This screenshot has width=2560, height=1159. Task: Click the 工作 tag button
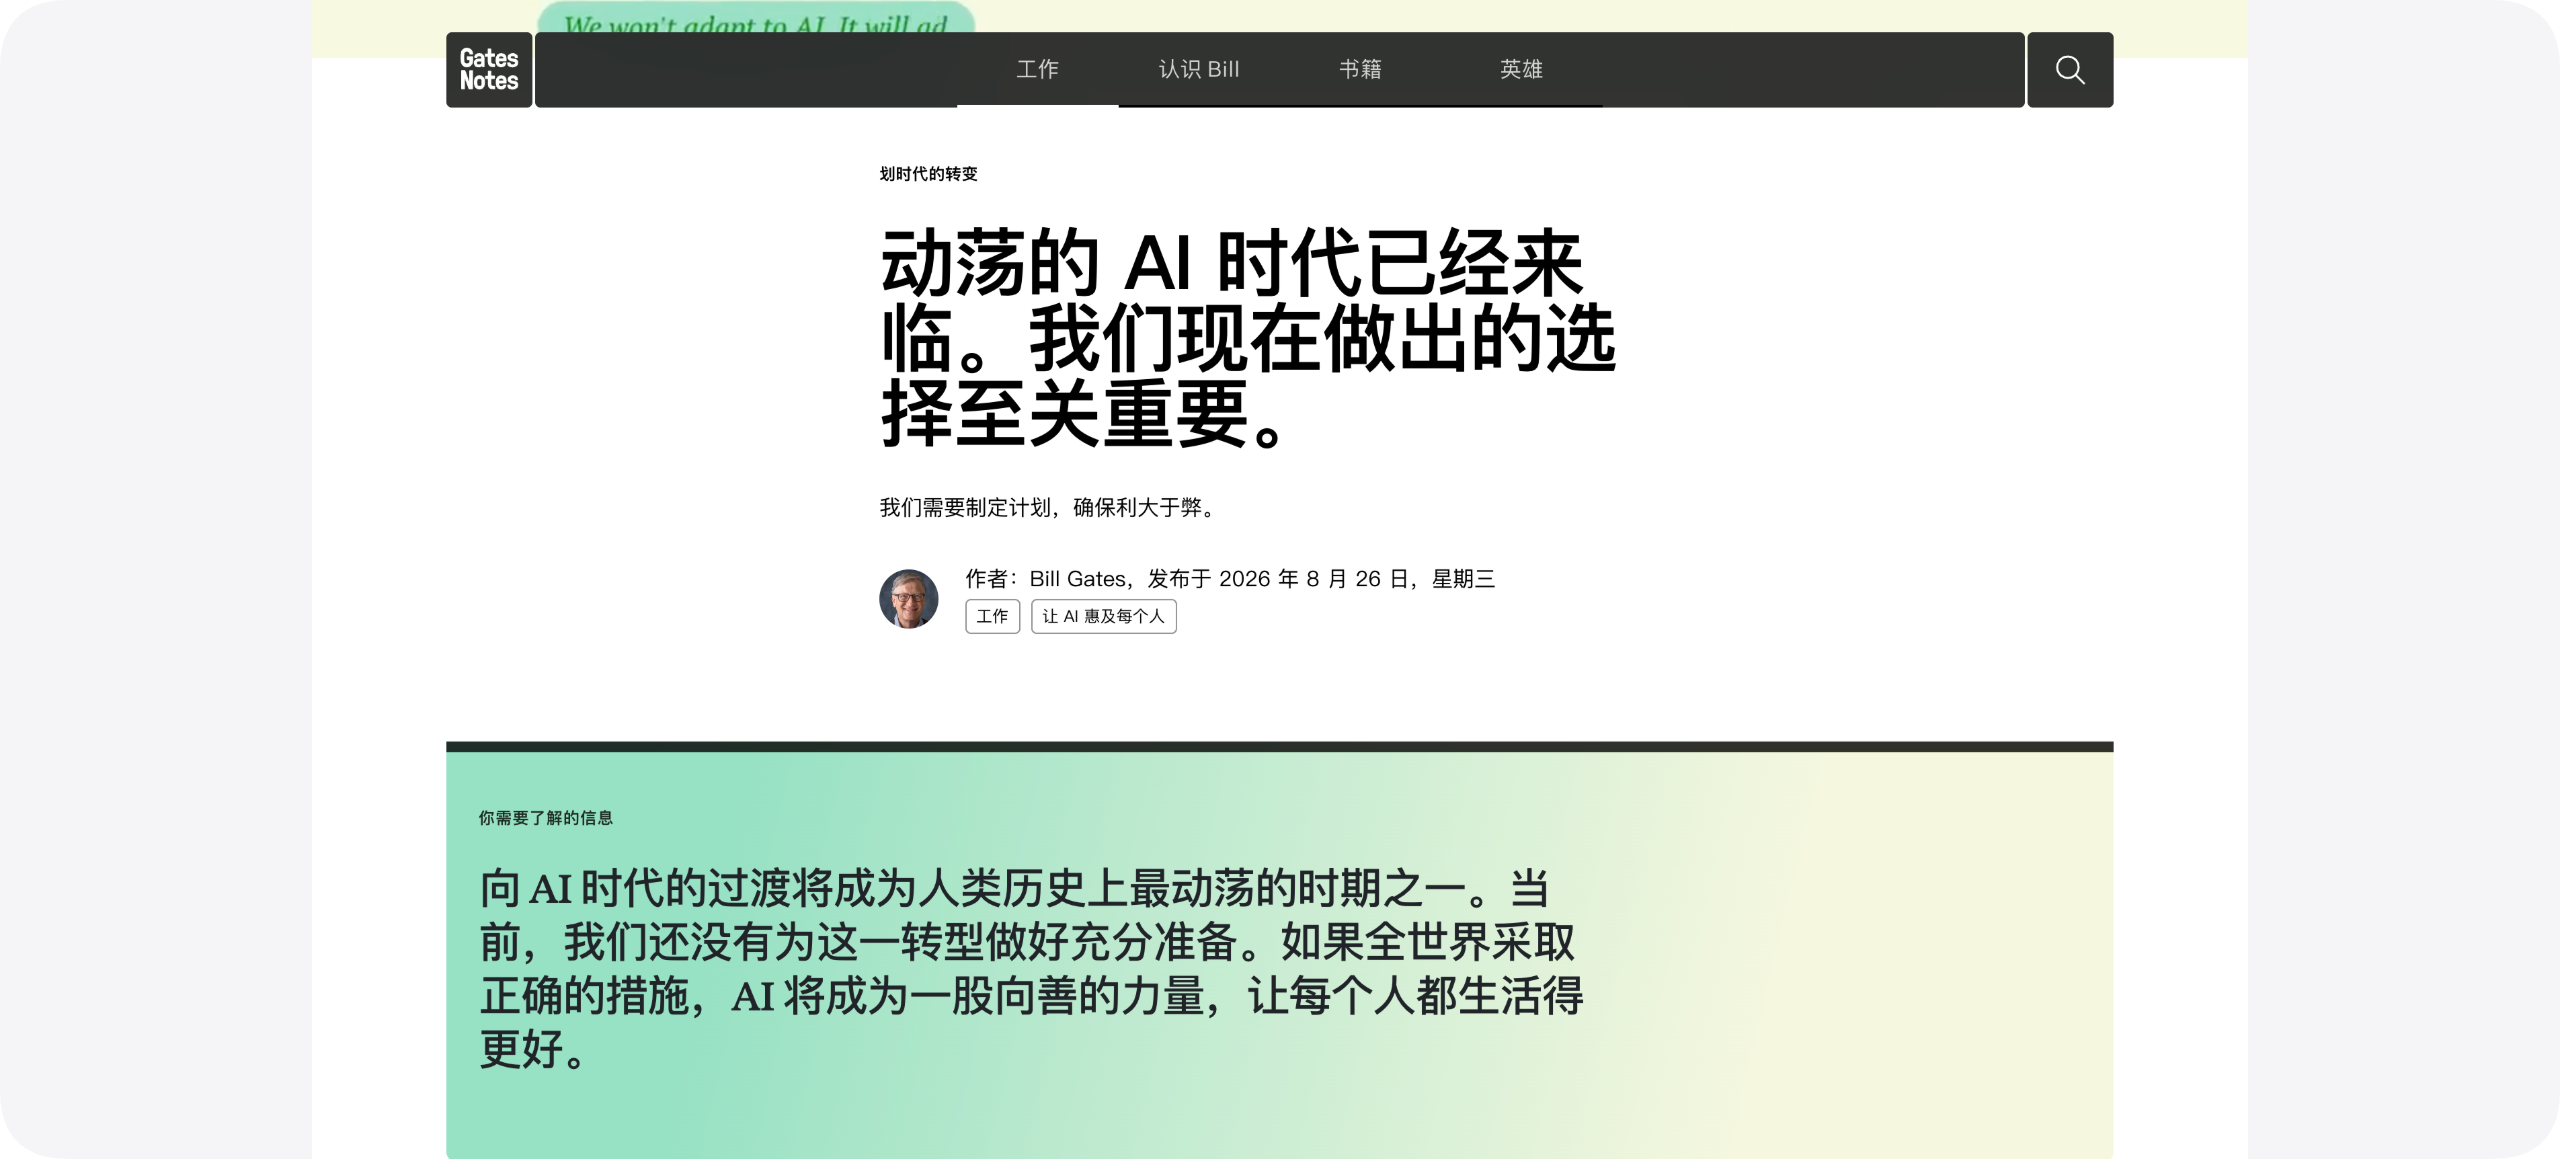tap(992, 616)
